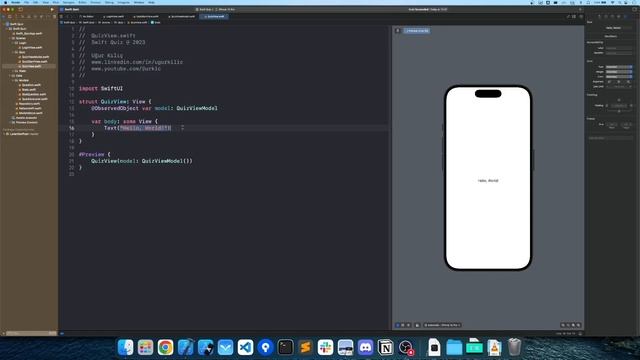Open Slack from the Dock
The width and height of the screenshot is (640, 360).
click(325, 347)
